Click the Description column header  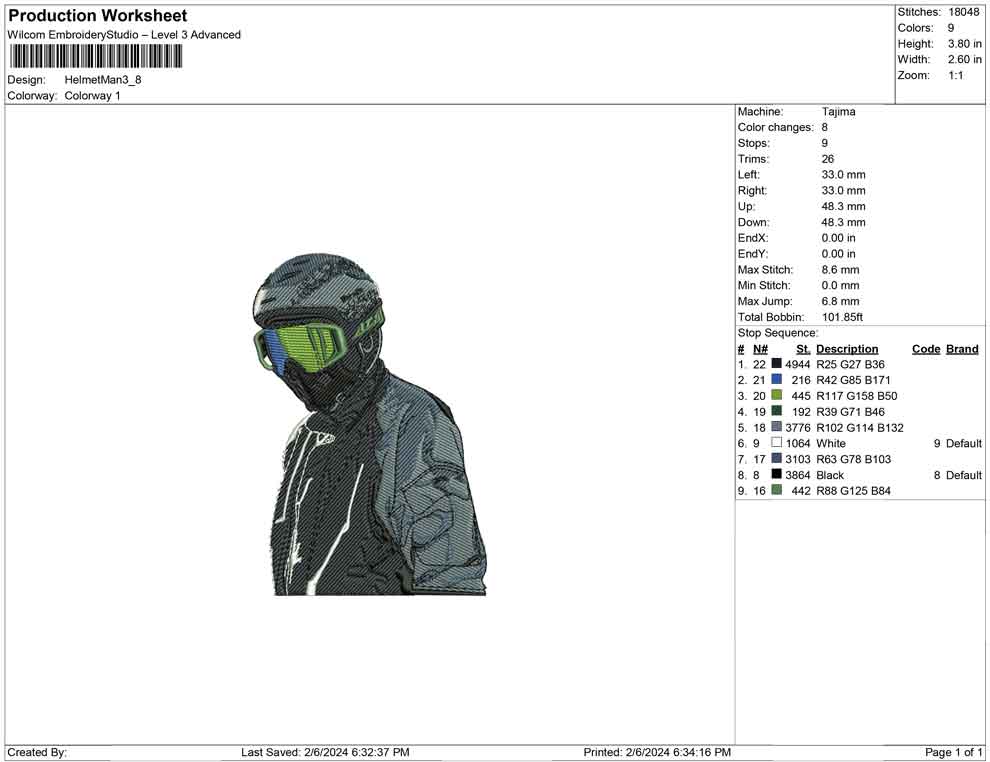847,348
